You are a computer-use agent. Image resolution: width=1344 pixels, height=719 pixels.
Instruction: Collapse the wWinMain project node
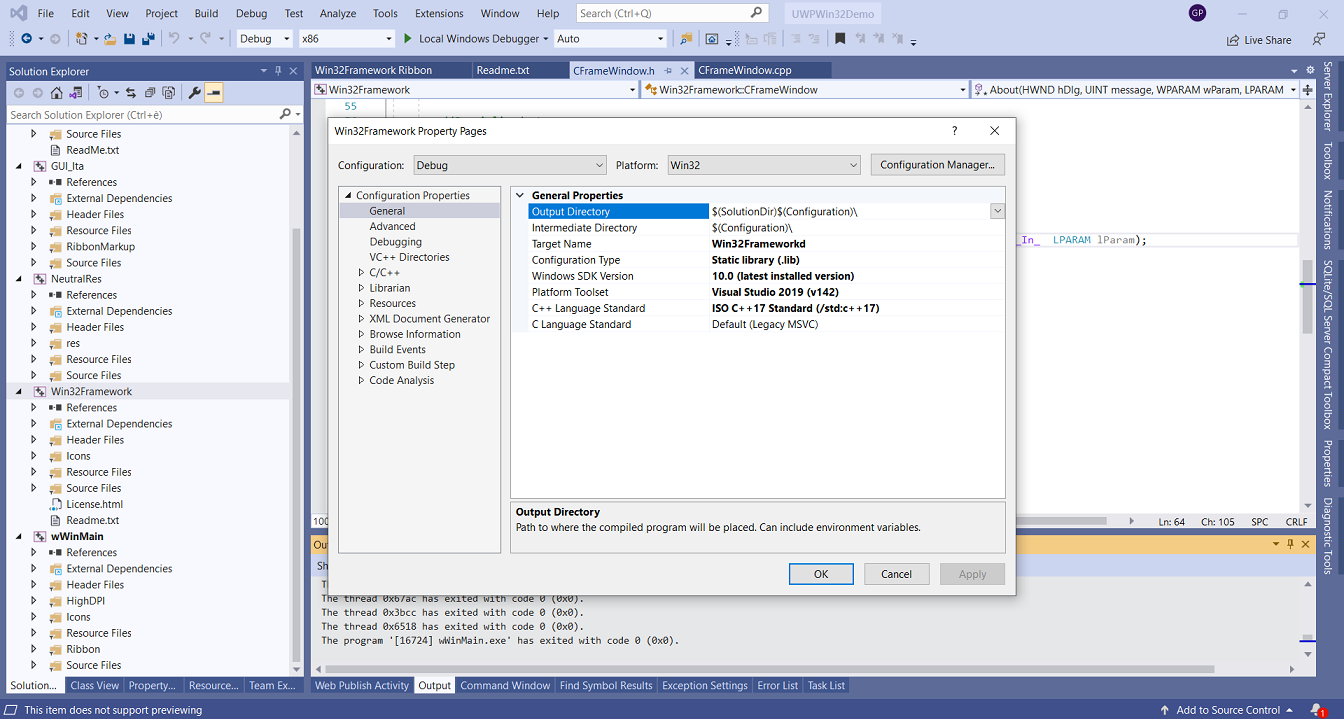pyautogui.click(x=20, y=536)
